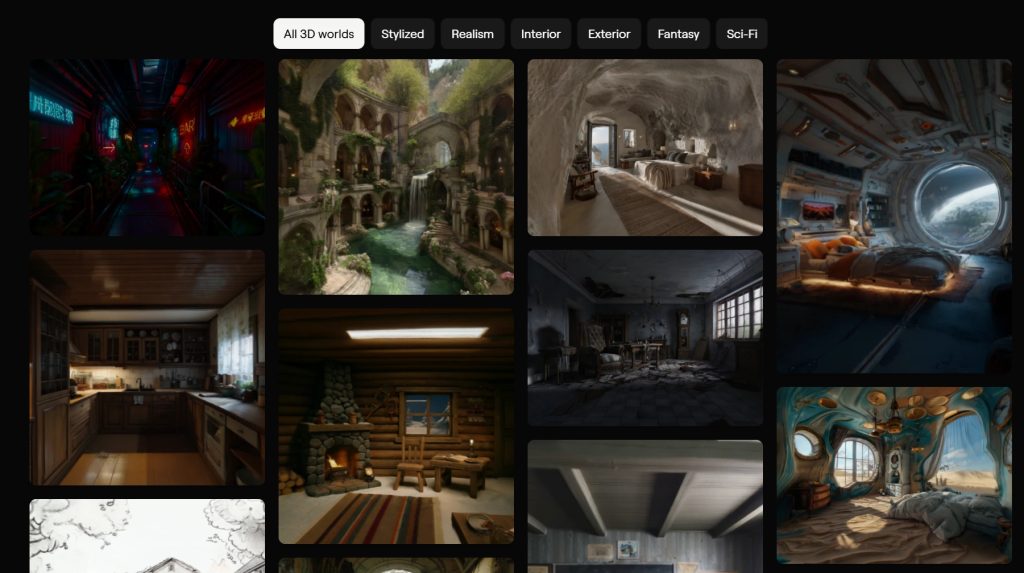
Task: Open the neon-lit cyberpunk corridor world
Action: coord(147,147)
